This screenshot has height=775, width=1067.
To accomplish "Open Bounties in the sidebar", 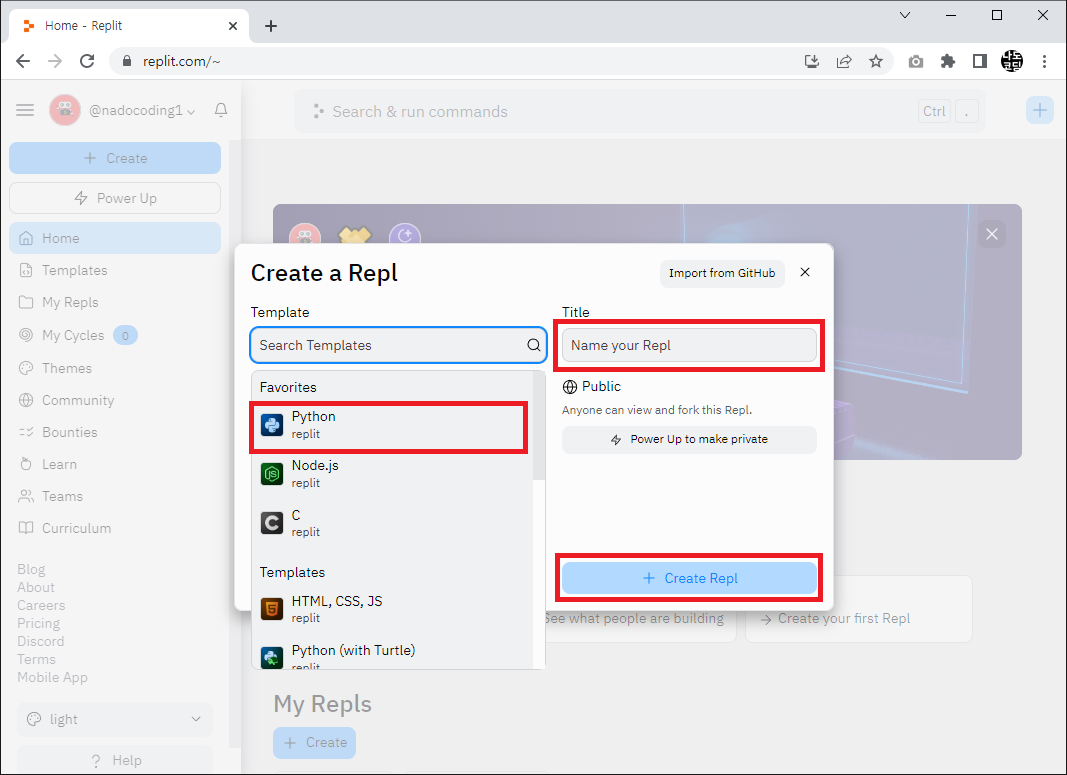I will [115, 432].
